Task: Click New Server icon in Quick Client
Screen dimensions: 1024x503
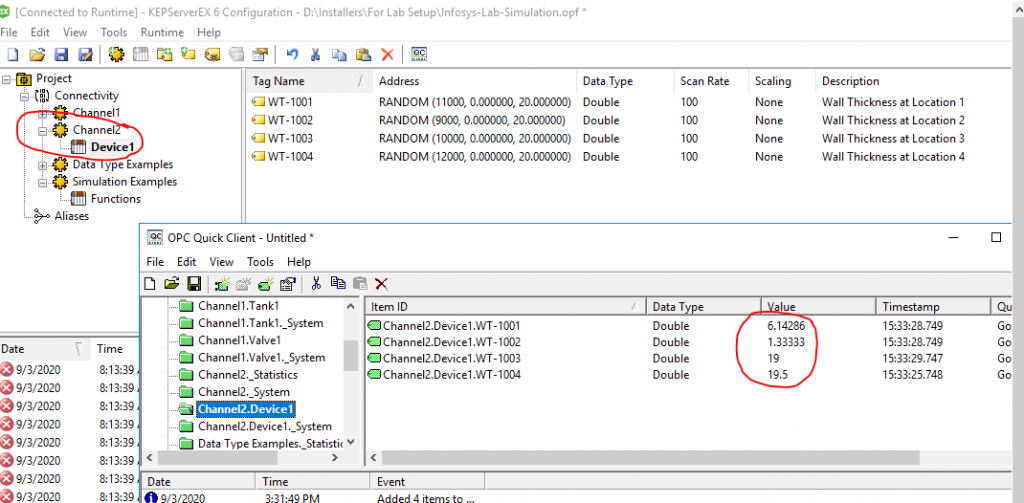Action: (x=222, y=284)
